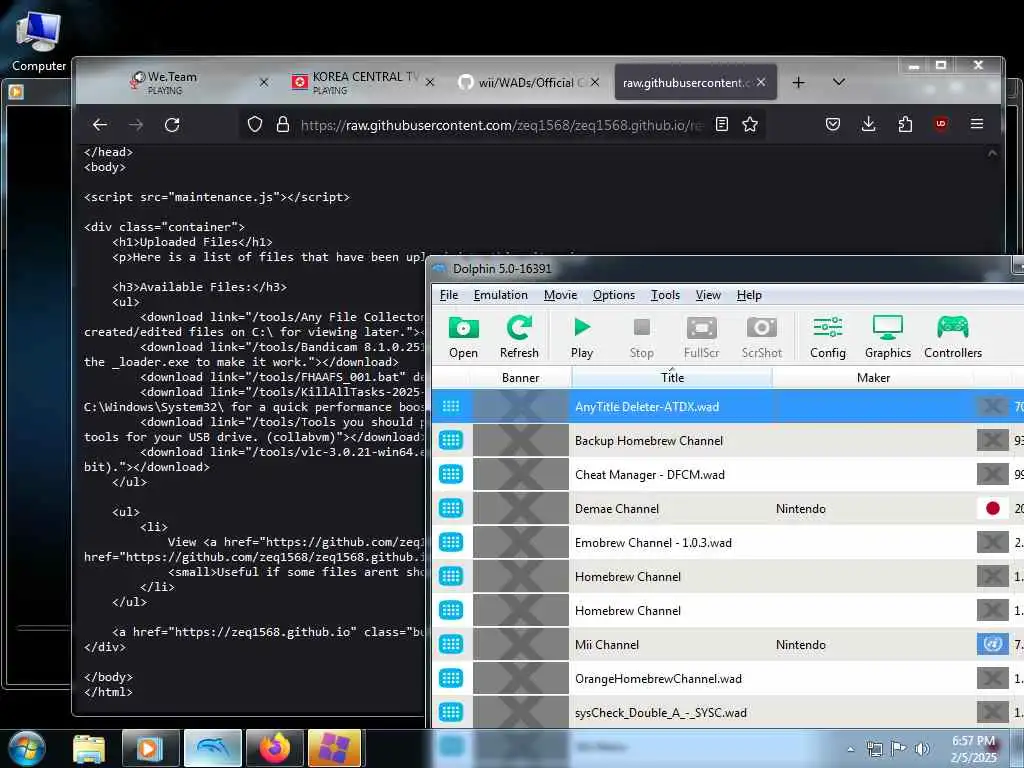The image size is (1024, 768).
Task: Show hidden tray icons arrow
Action: [x=850, y=749]
